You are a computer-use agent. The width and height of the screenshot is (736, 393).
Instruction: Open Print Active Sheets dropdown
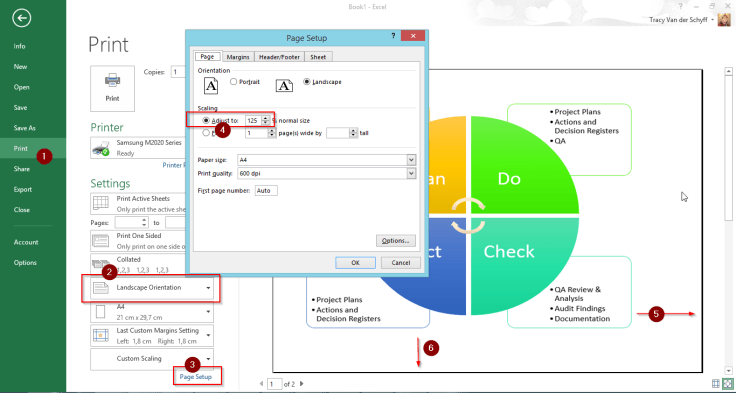click(x=138, y=203)
